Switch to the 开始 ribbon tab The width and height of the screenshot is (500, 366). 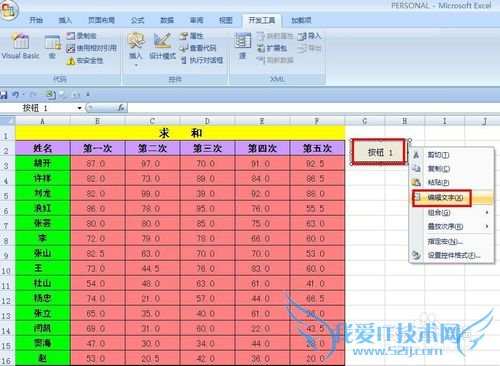[x=36, y=20]
